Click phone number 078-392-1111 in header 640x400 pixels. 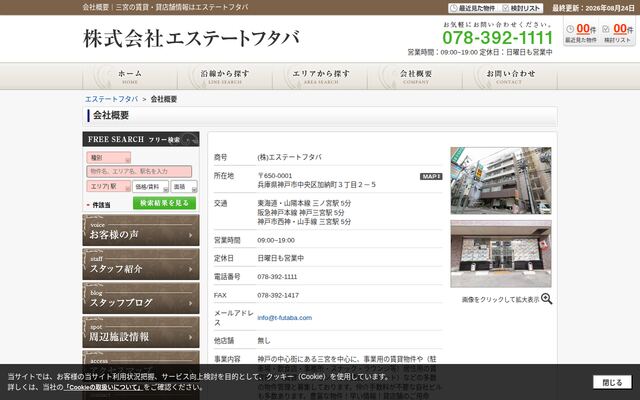pos(498,38)
